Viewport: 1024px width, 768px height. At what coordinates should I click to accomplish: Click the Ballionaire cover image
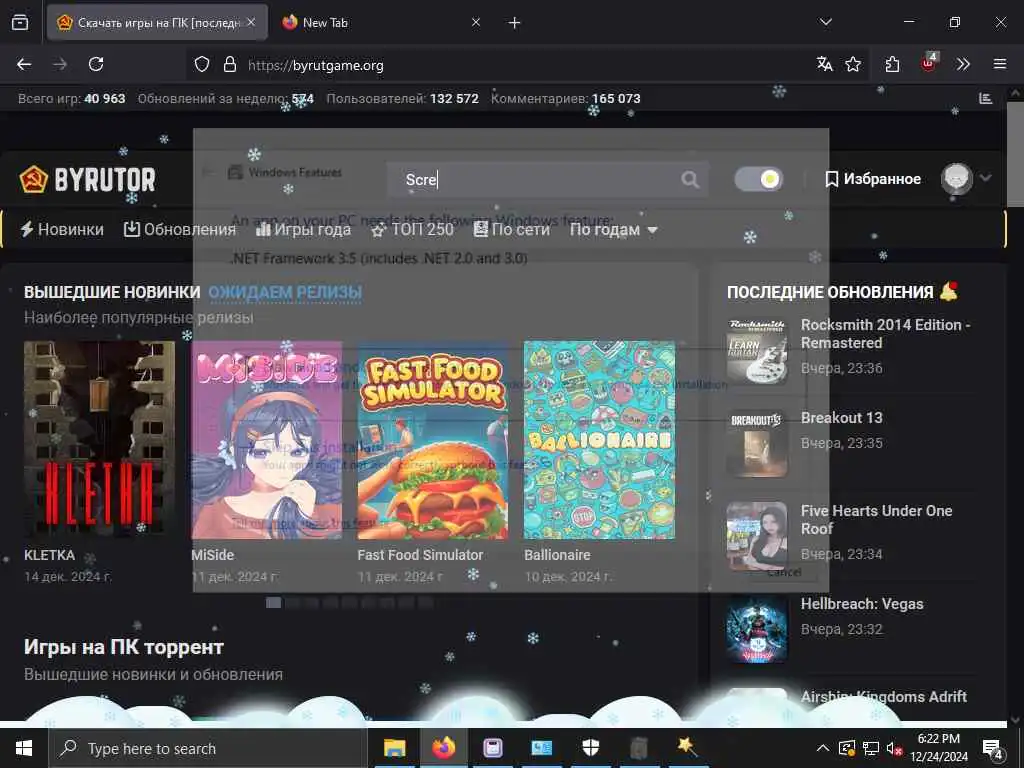tap(599, 440)
